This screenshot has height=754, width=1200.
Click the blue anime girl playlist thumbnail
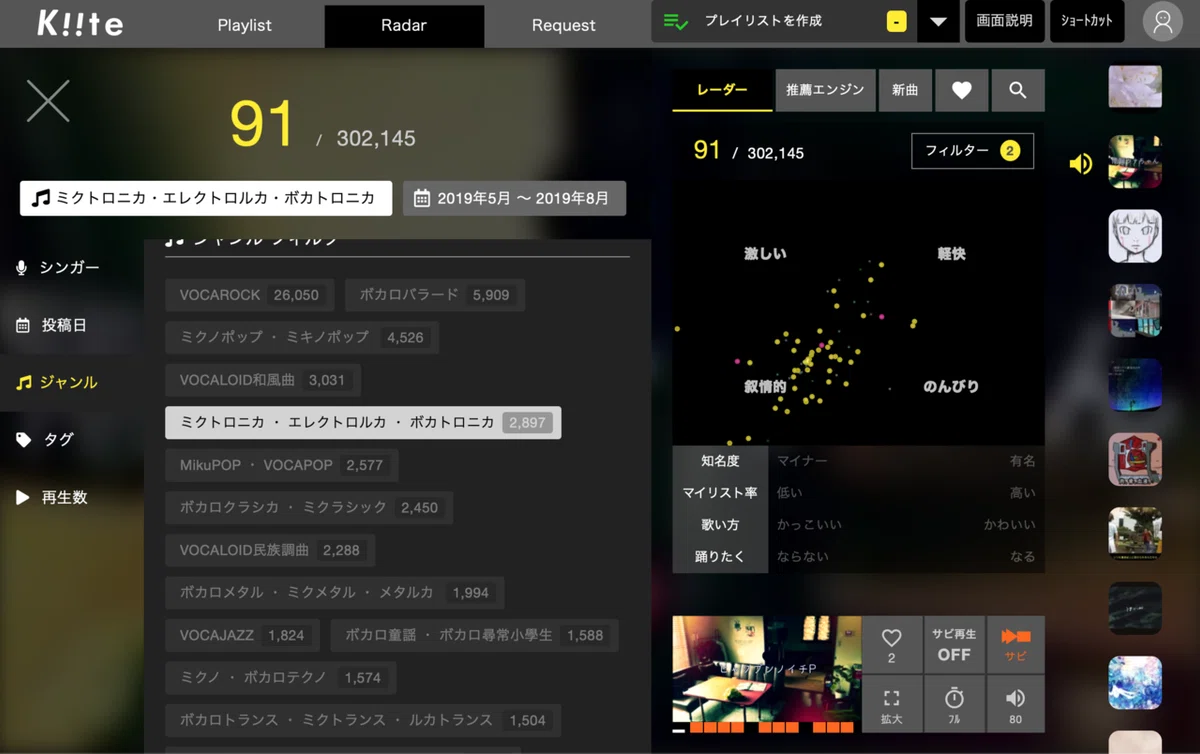click(1135, 683)
